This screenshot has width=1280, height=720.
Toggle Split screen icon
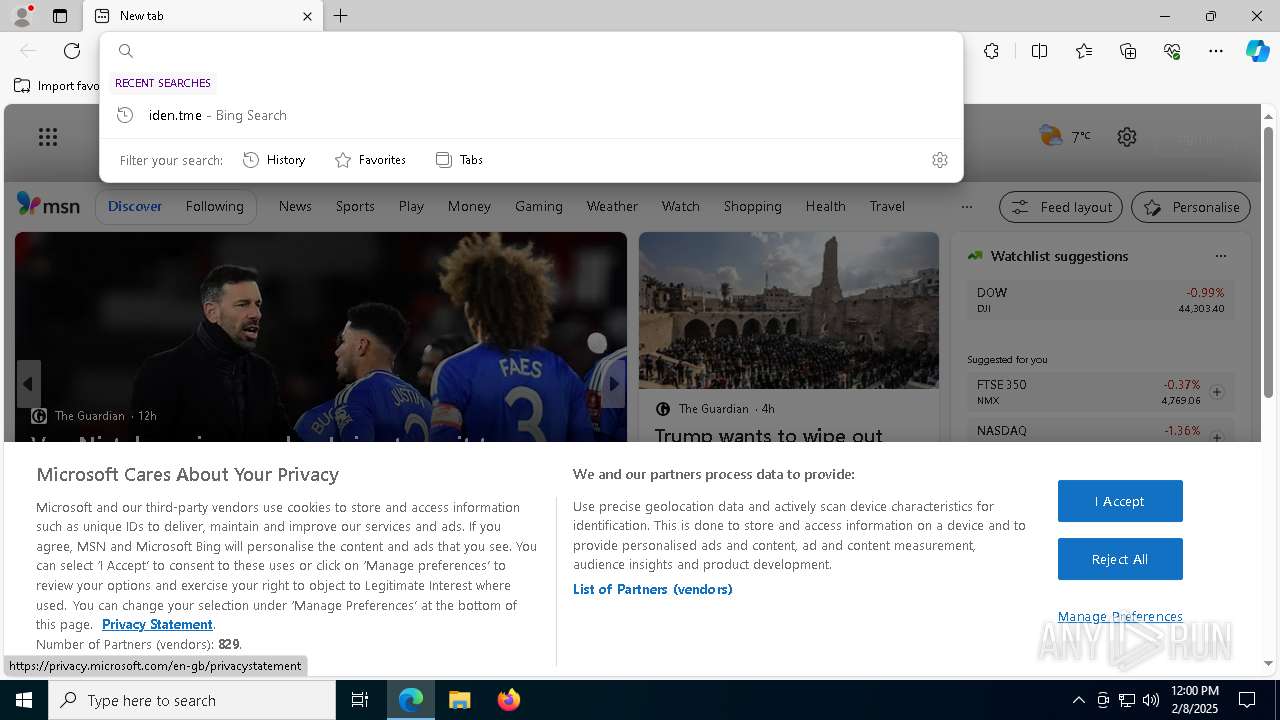[1039, 51]
